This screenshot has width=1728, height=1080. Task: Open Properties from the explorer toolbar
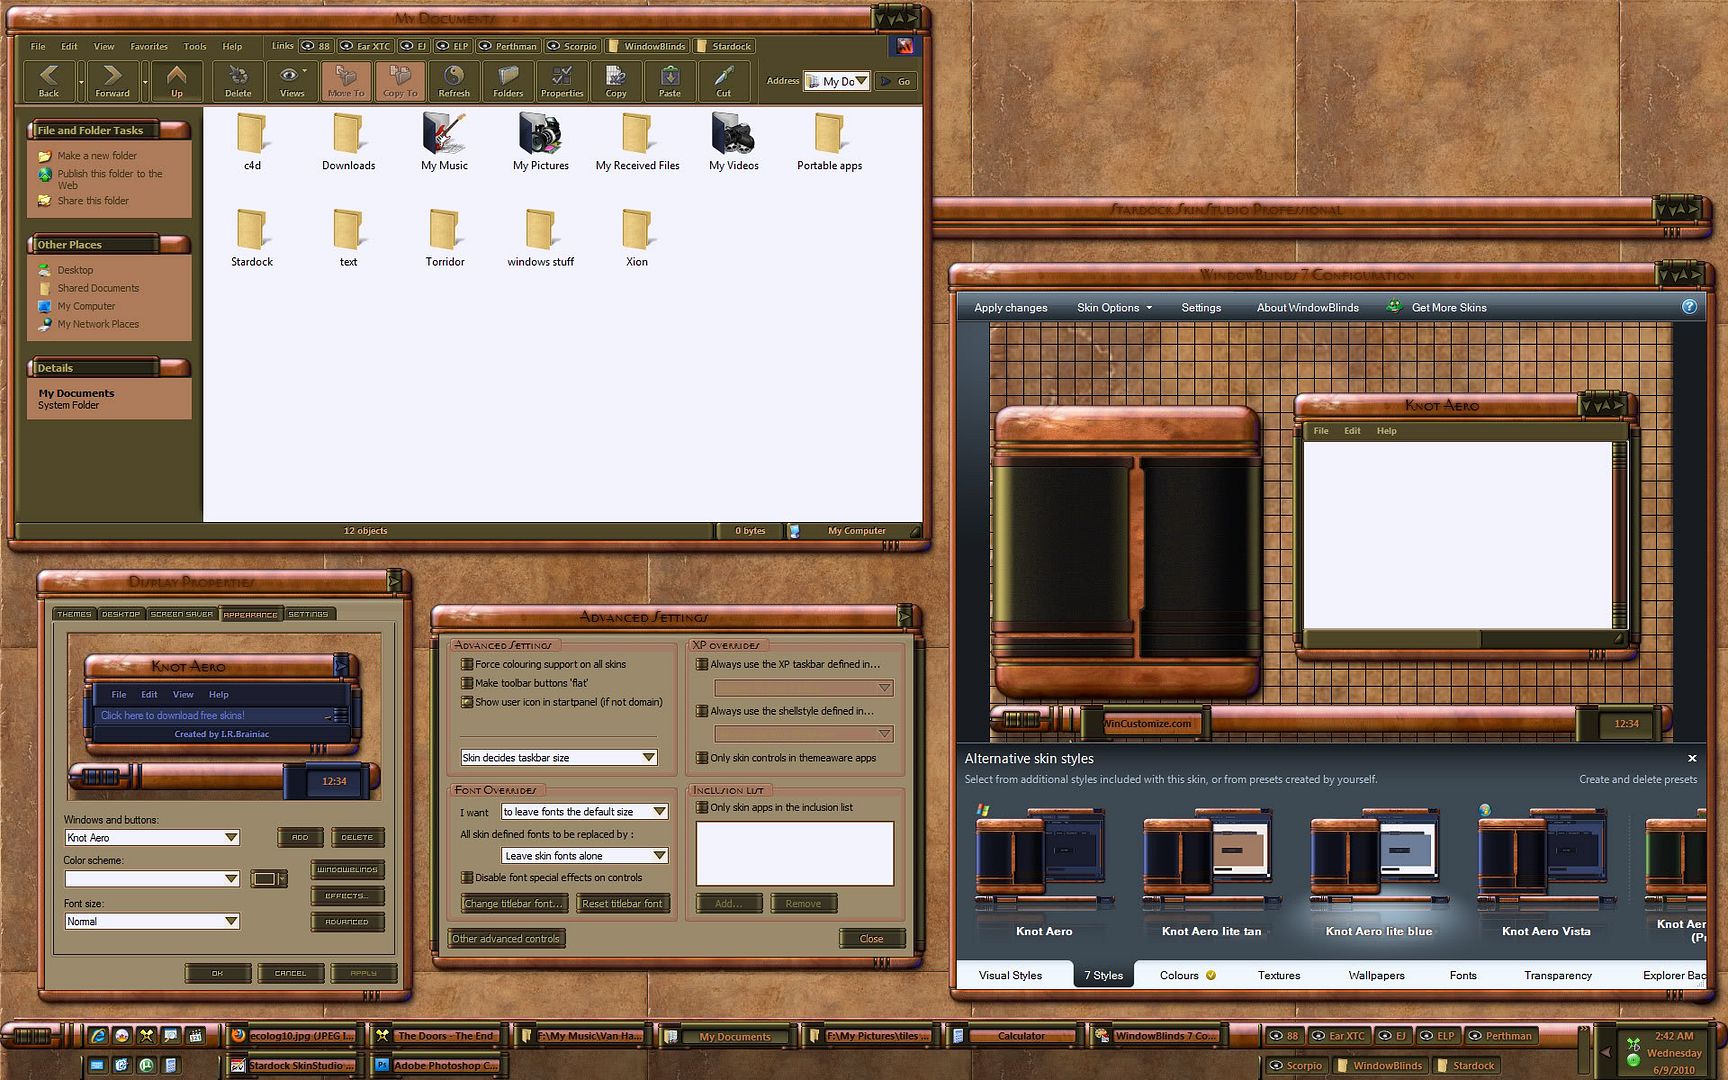(562, 80)
